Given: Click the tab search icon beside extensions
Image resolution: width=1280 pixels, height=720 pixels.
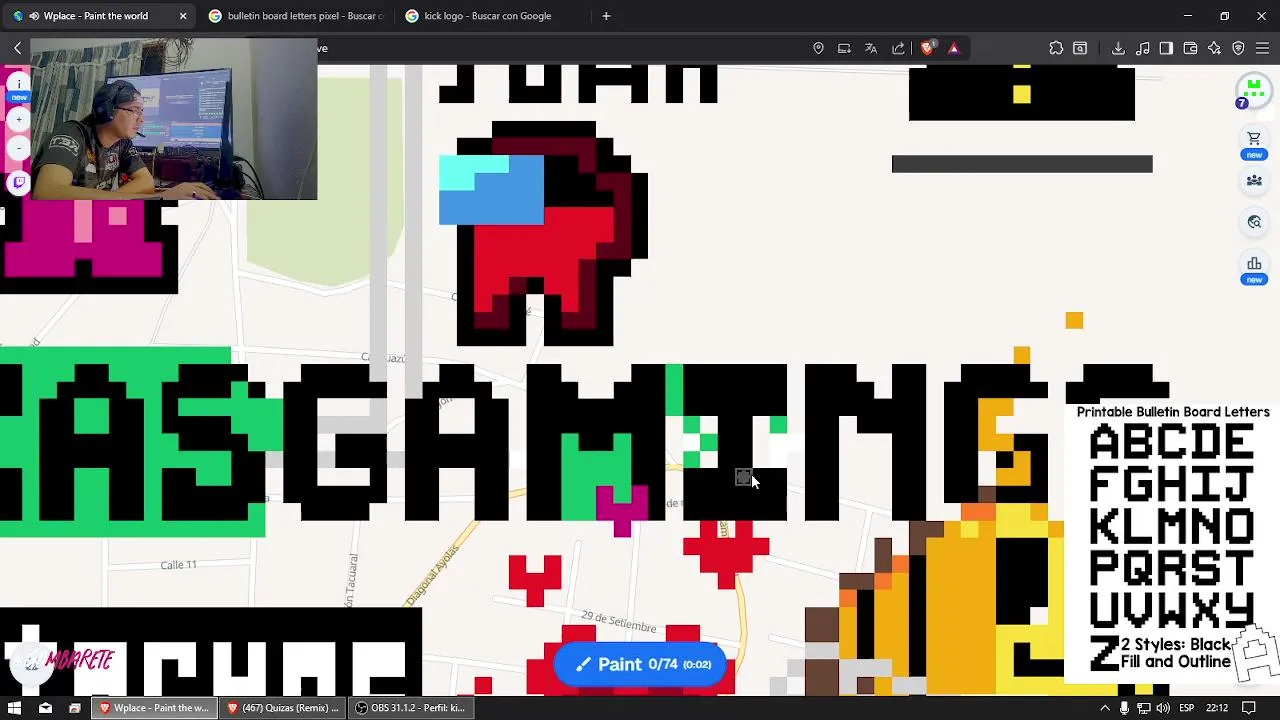Looking at the screenshot, I should [x=1080, y=48].
